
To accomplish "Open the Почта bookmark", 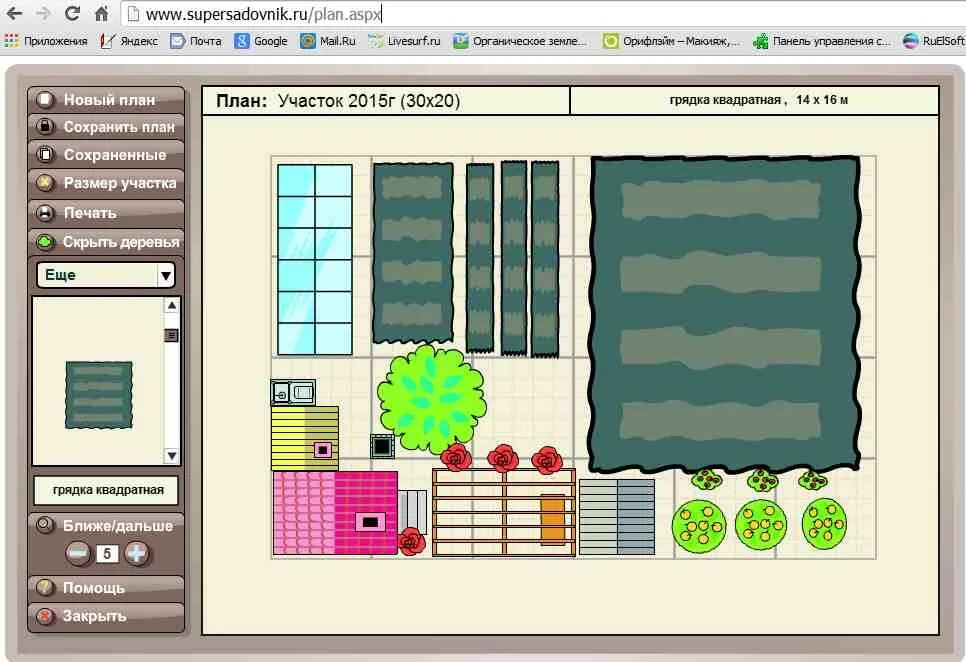I will [196, 41].
